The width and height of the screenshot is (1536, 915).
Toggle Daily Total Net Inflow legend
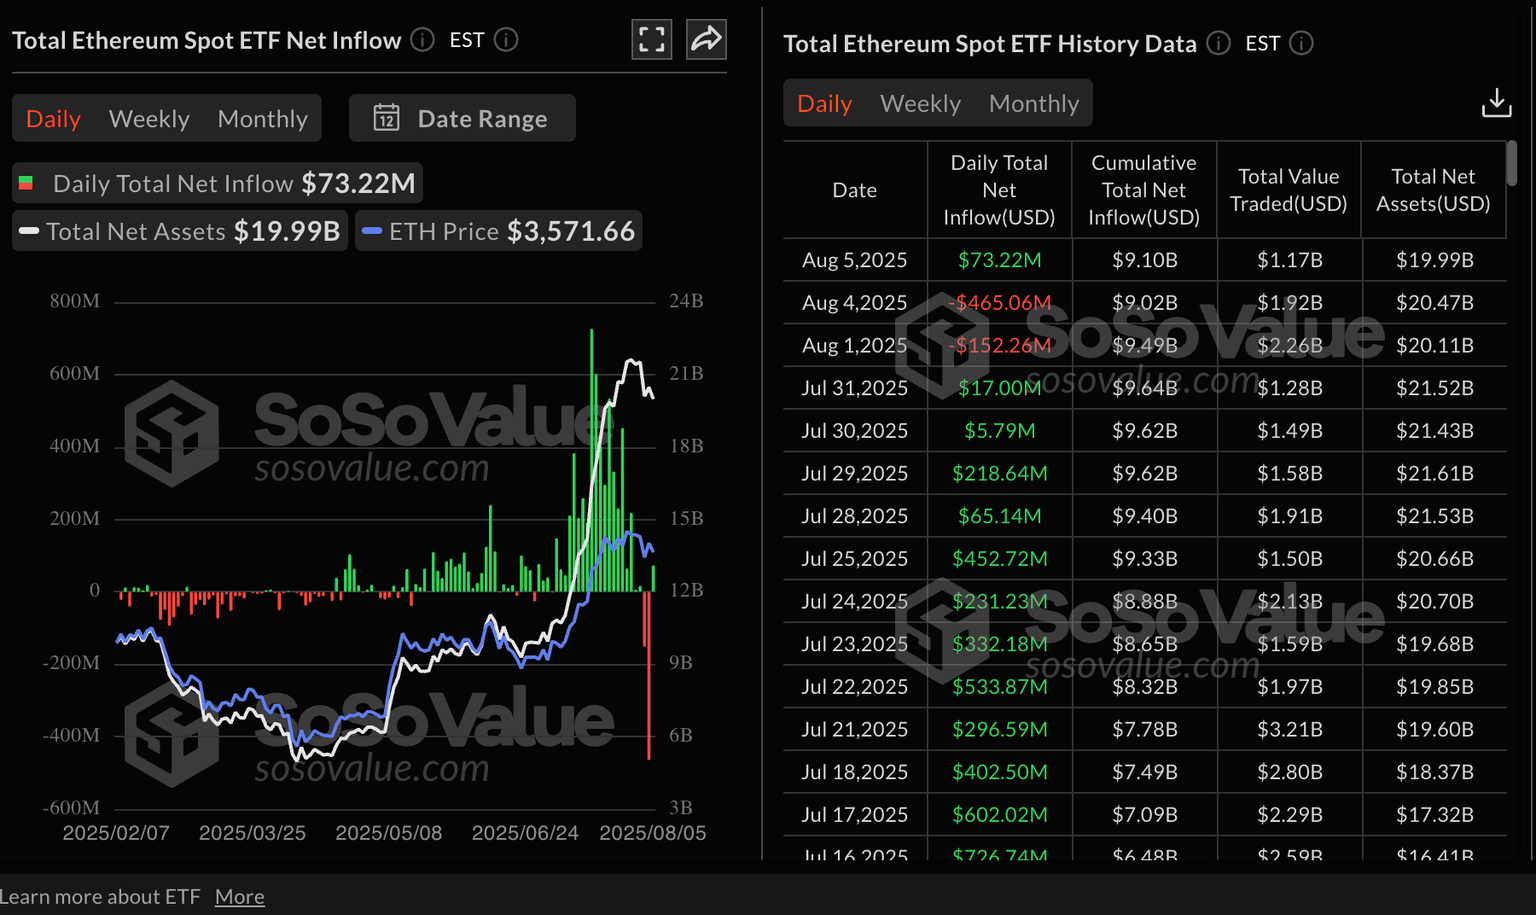[x=218, y=184]
